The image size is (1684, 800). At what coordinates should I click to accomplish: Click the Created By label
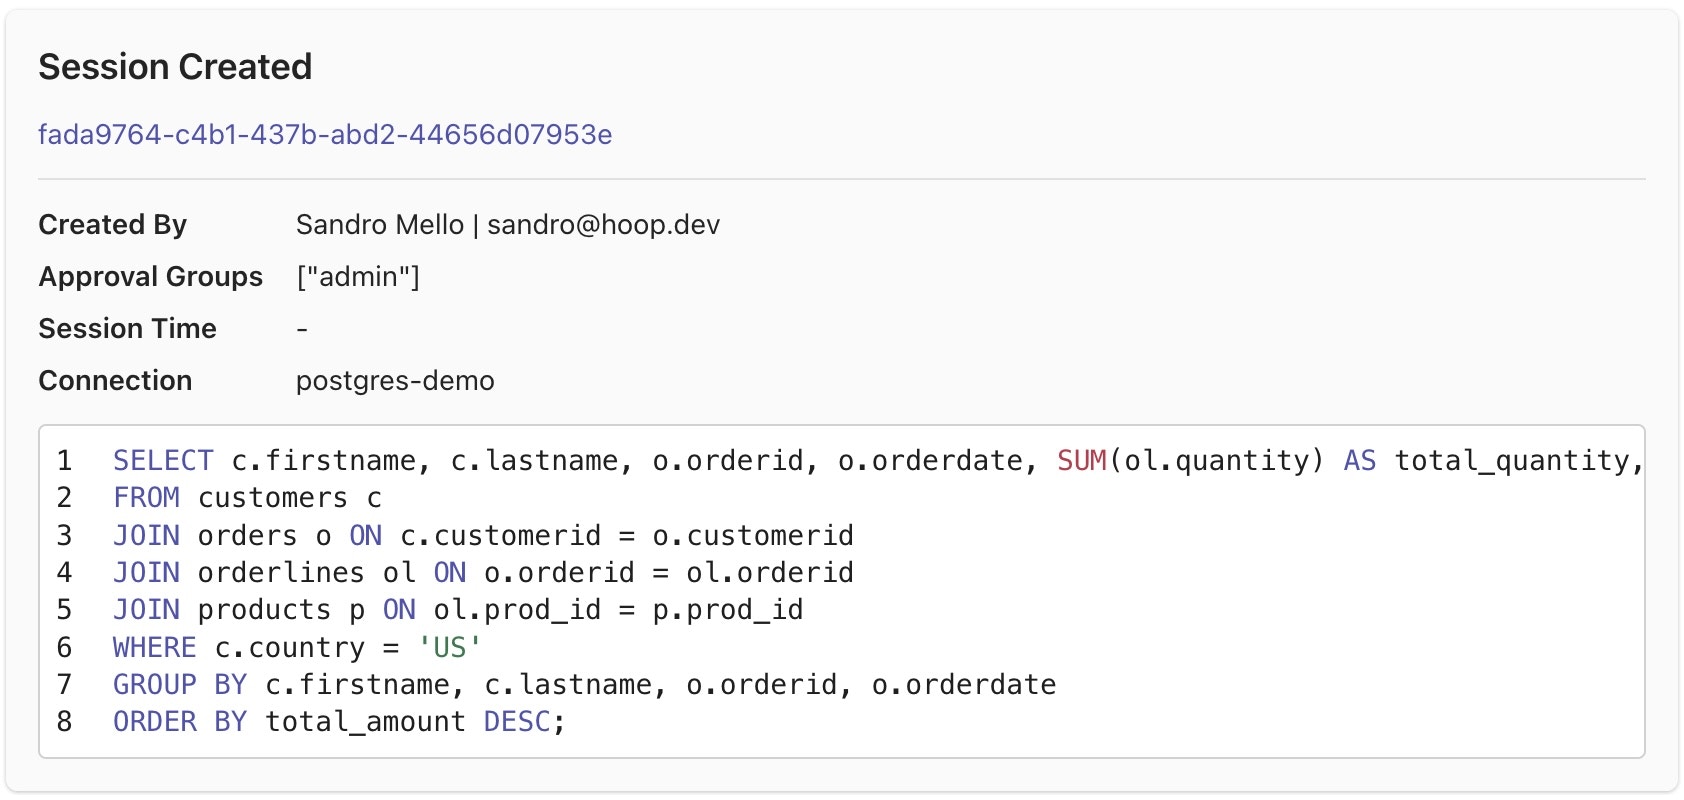click(x=113, y=225)
